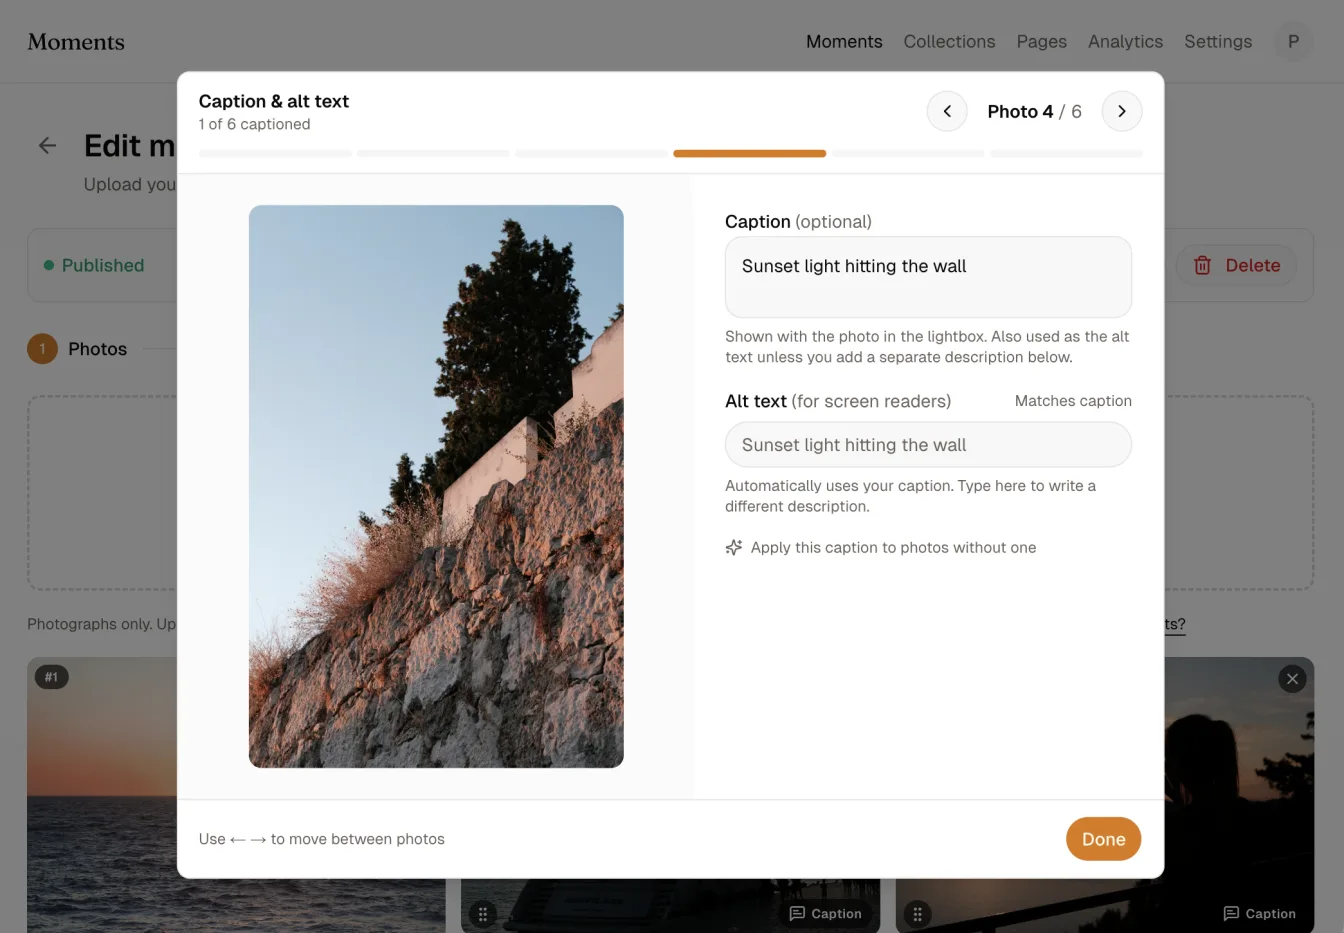Apply this caption to photos without one
The height and width of the screenshot is (933, 1344).
coord(880,547)
